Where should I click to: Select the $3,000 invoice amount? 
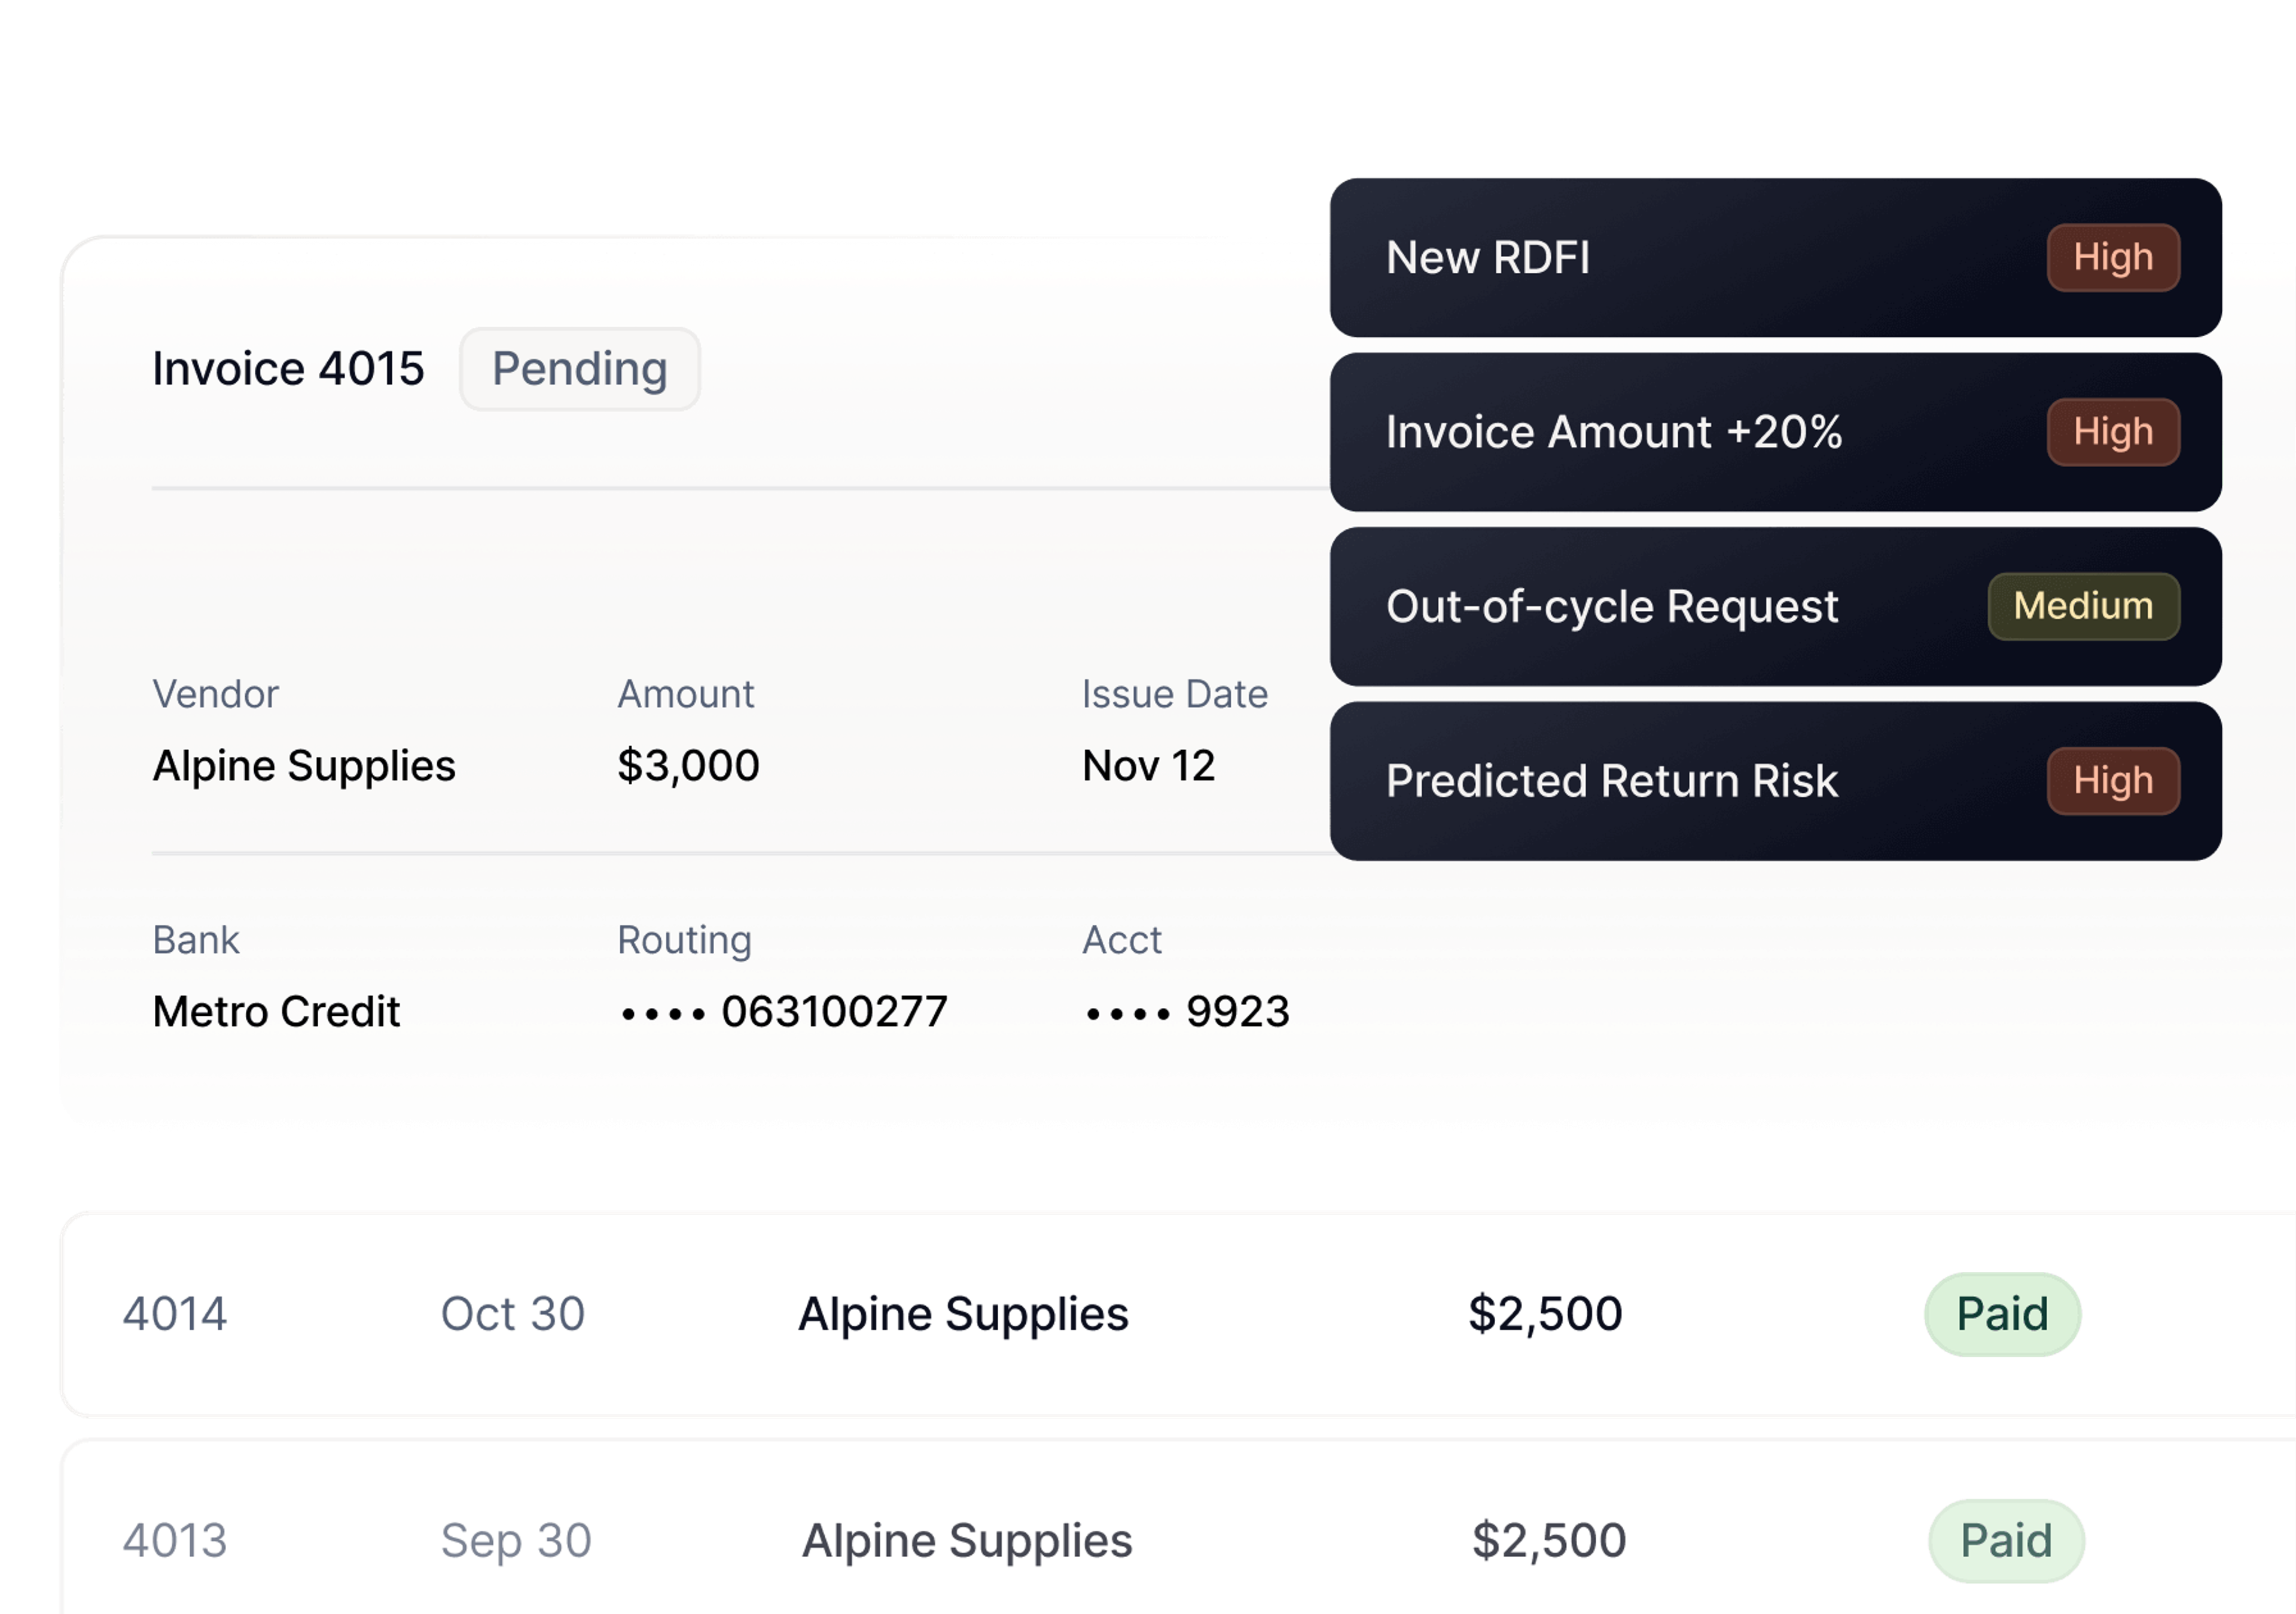coord(688,767)
